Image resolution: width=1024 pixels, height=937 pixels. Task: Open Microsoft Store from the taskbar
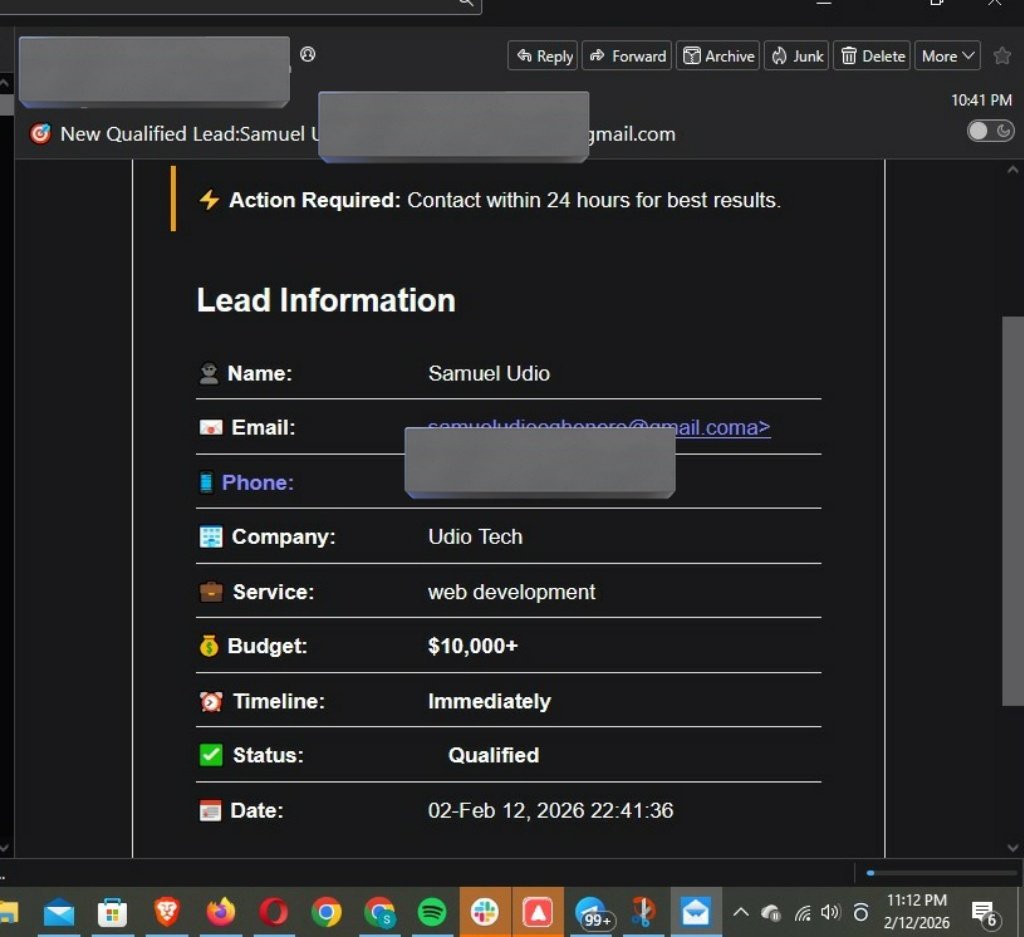tap(112, 912)
